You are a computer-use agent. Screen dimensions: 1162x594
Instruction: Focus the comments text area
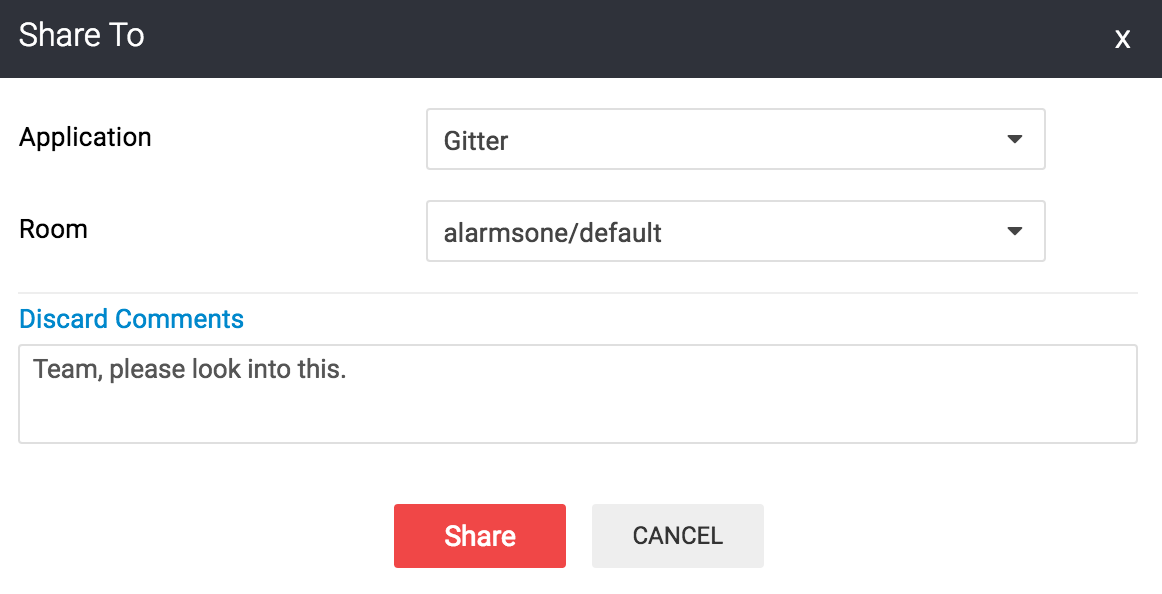click(577, 394)
